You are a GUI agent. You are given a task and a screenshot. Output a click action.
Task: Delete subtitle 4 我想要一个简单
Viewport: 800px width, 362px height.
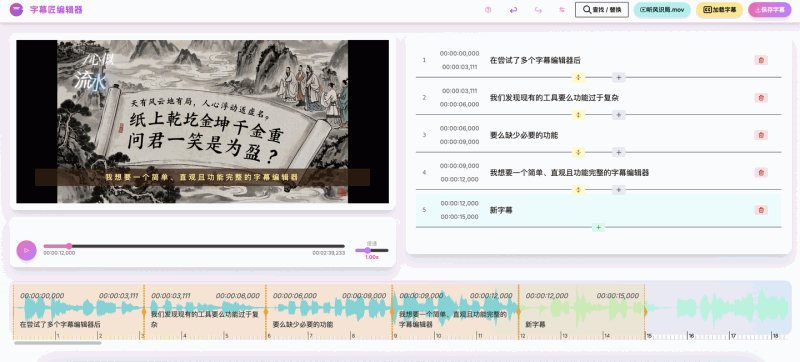point(761,172)
